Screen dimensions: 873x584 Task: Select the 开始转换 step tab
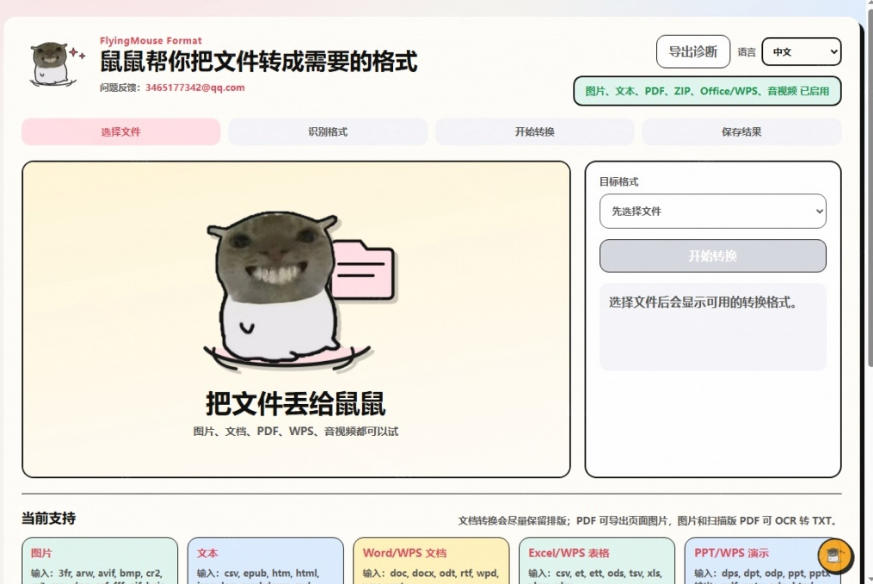click(534, 132)
